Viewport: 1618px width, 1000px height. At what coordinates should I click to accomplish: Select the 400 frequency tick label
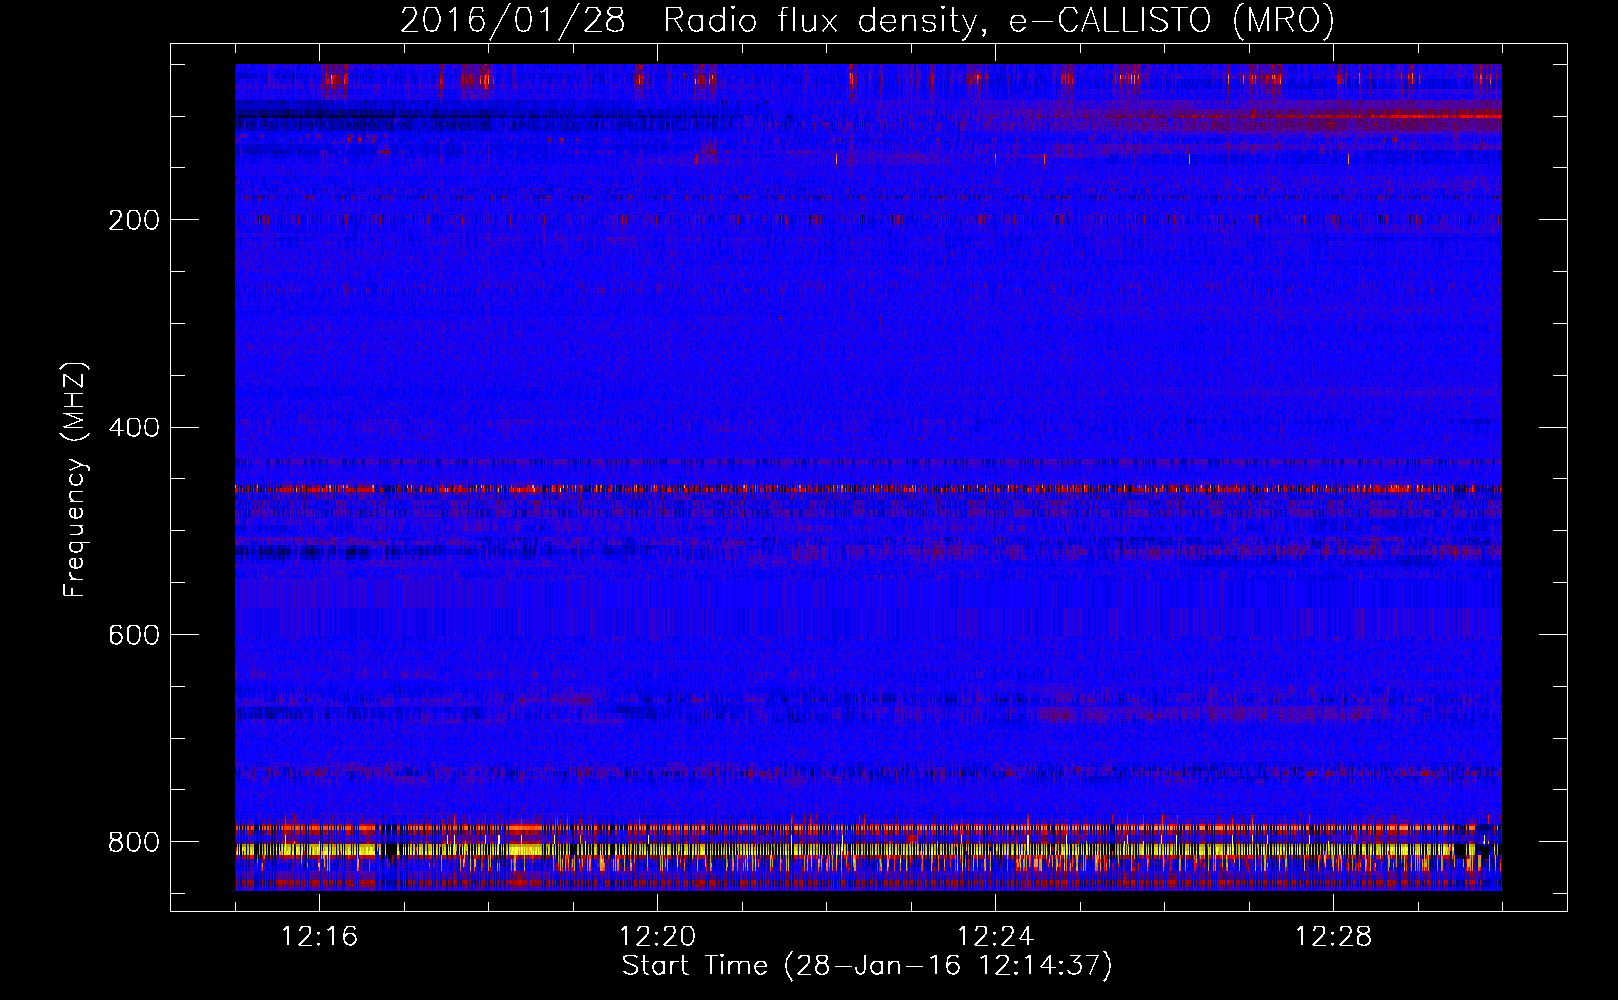tap(134, 428)
